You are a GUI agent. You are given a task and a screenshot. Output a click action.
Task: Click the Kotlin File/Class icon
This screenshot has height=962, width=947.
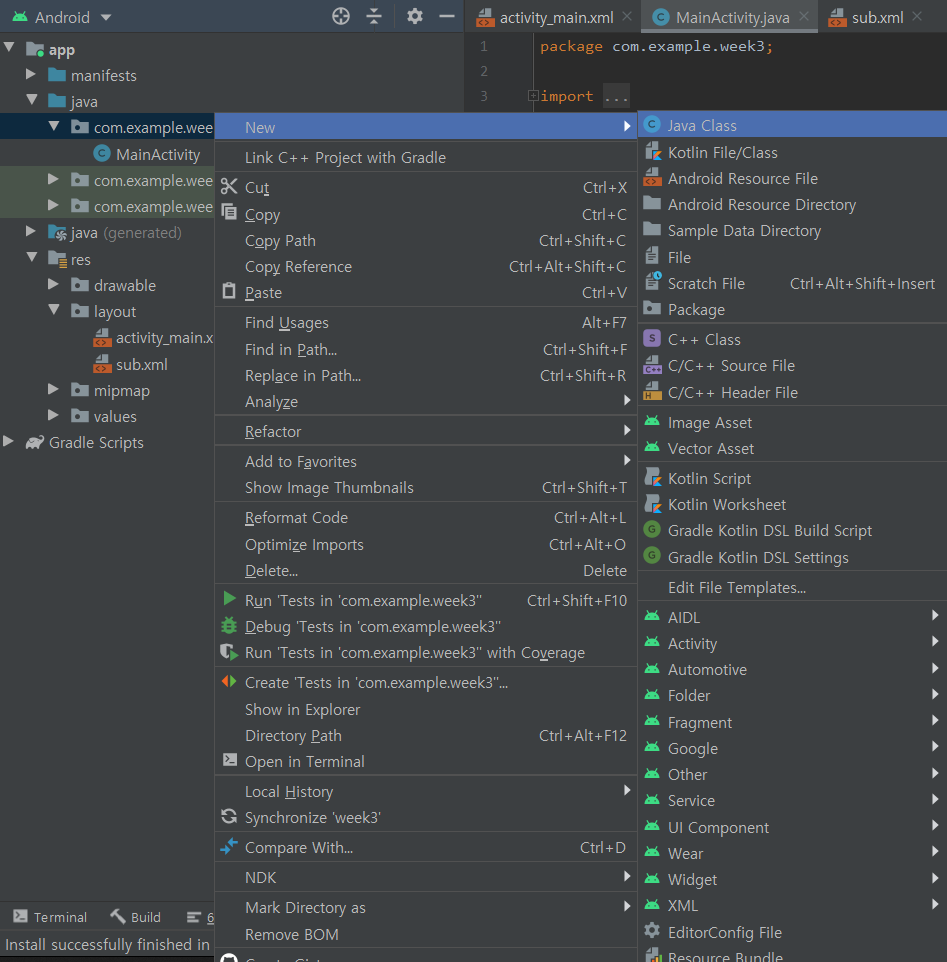[653, 152]
